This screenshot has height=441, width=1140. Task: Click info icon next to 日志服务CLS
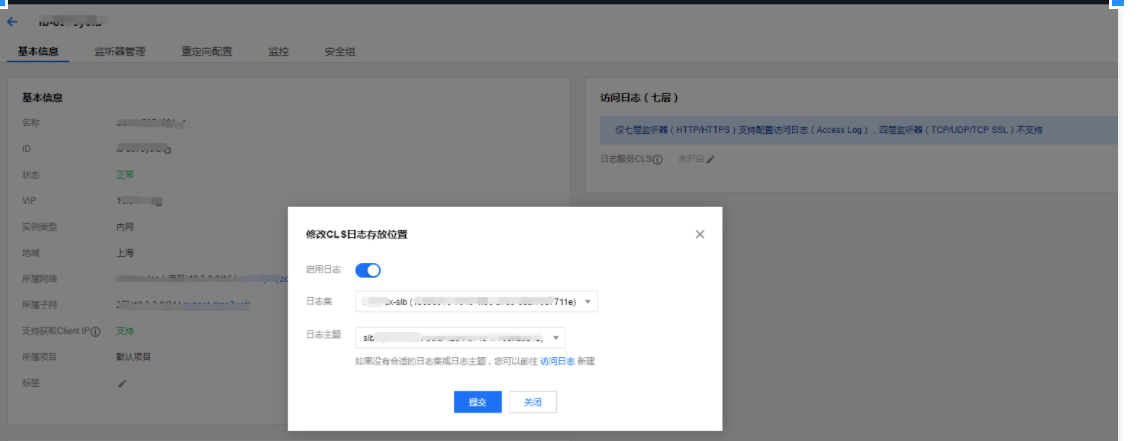pos(657,159)
